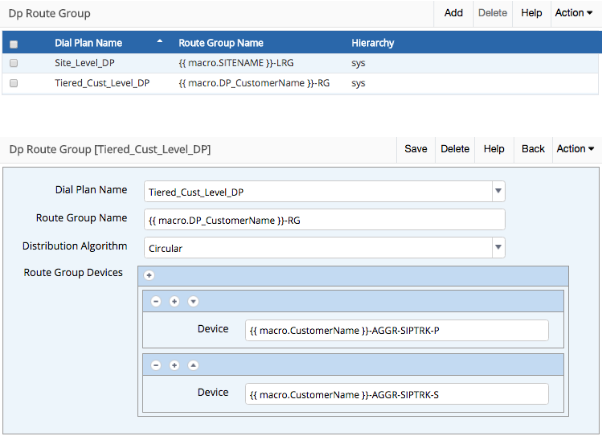
Task: Remove the AGGR-SIPTRK-S device entry
Action: pos(157,365)
